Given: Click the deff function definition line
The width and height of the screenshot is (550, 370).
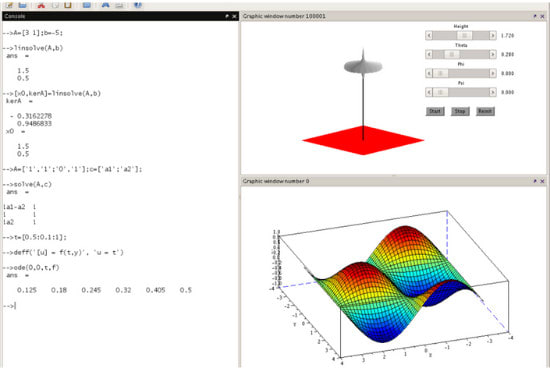Looking at the screenshot, I should pos(63,252).
